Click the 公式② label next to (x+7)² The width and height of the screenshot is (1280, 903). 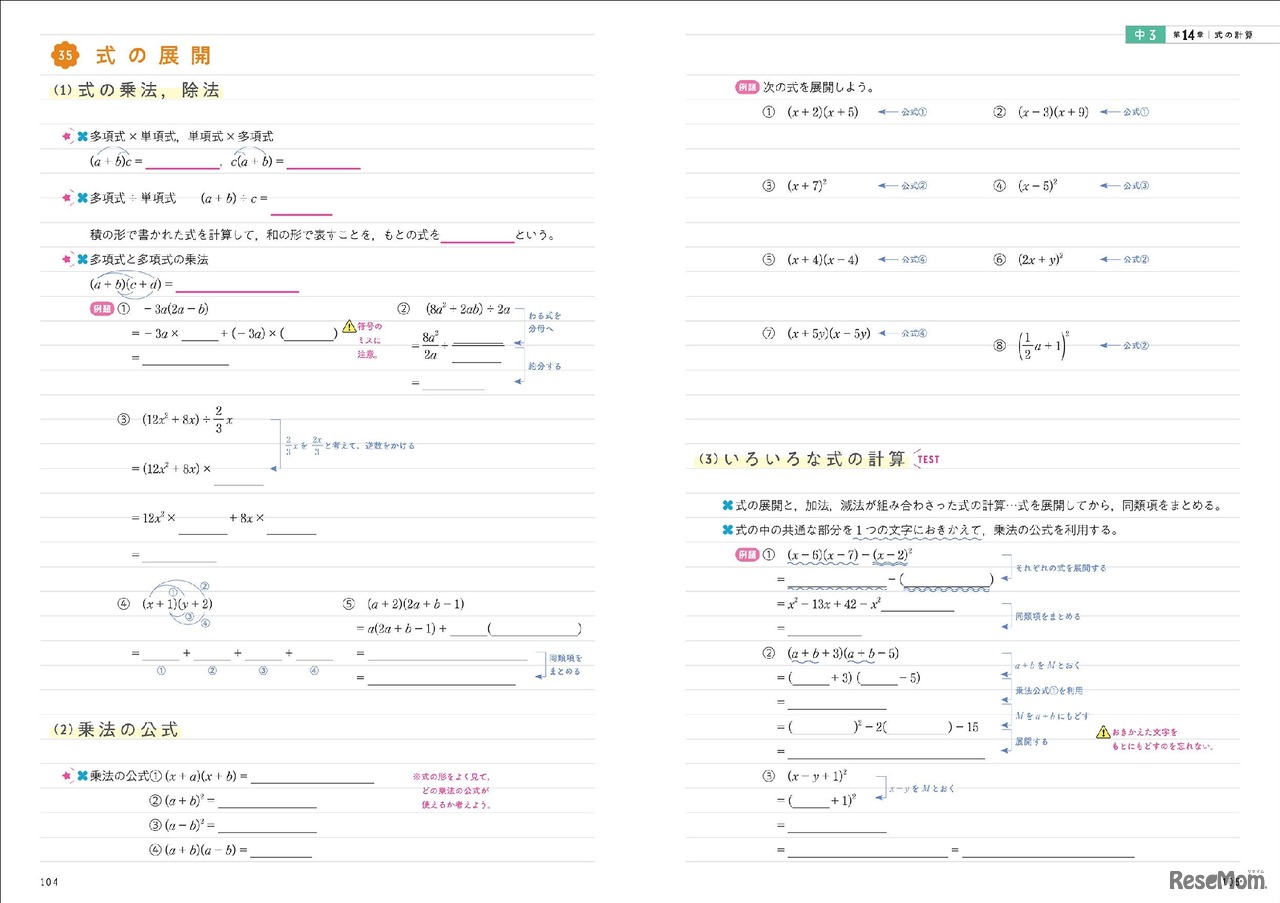pyautogui.click(x=914, y=185)
